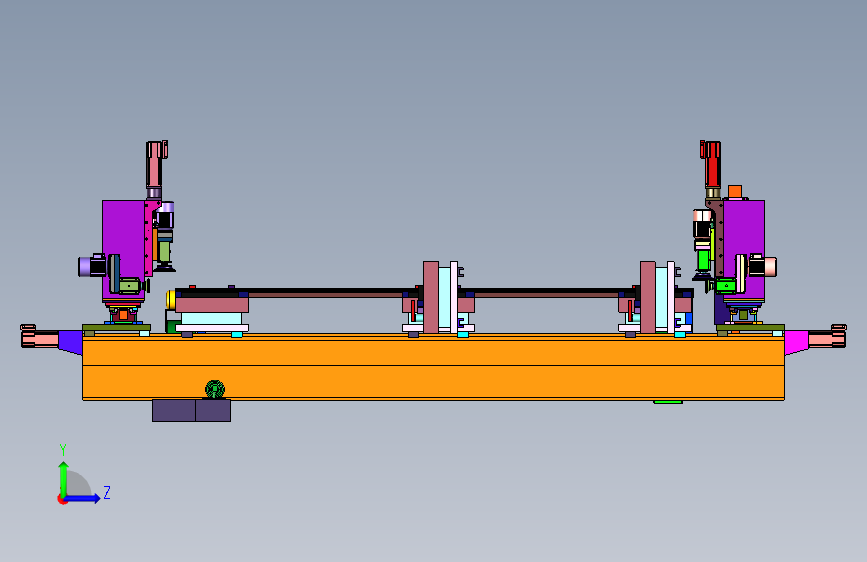This screenshot has width=867, height=562.
Task: Select the dark purple box beneath the base
Action: click(x=191, y=410)
